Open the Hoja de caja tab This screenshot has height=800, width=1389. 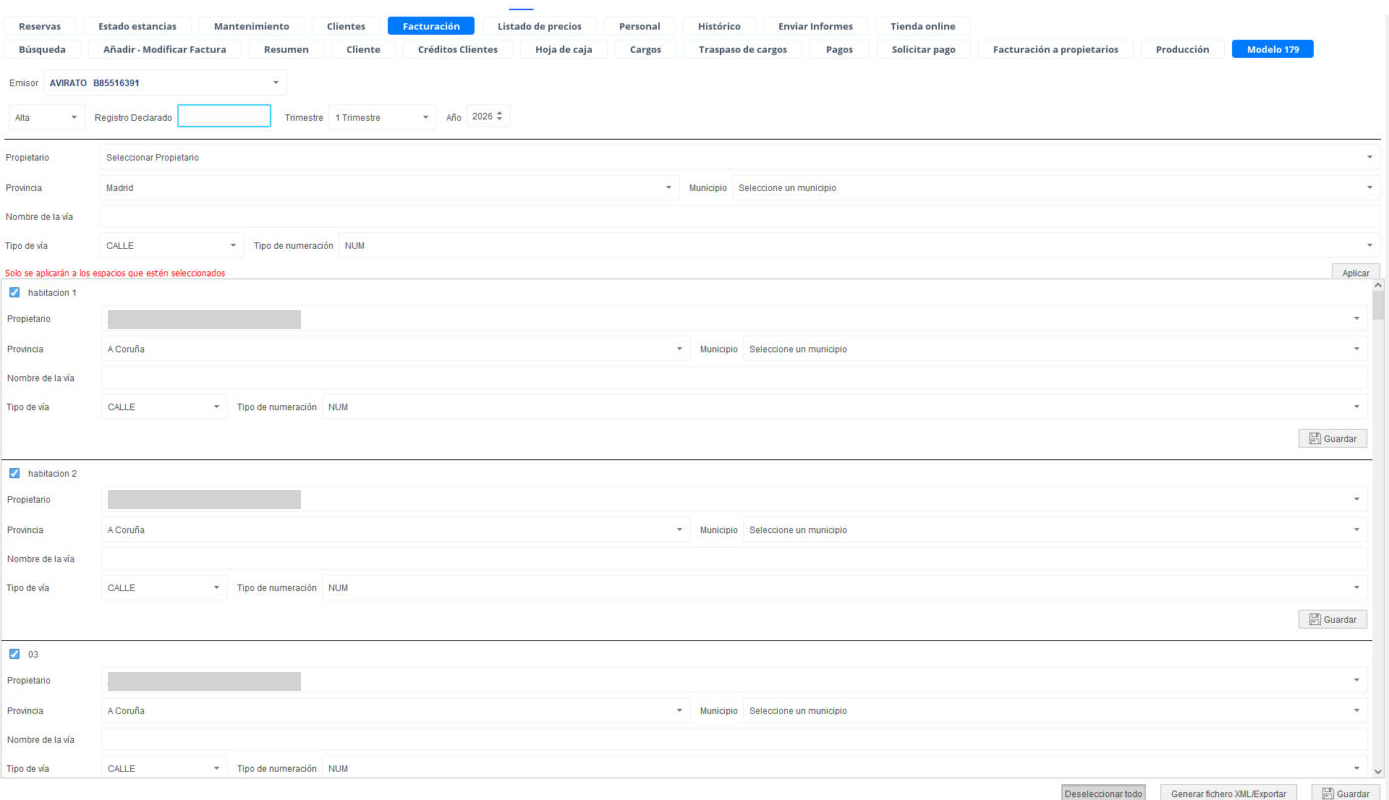564,49
